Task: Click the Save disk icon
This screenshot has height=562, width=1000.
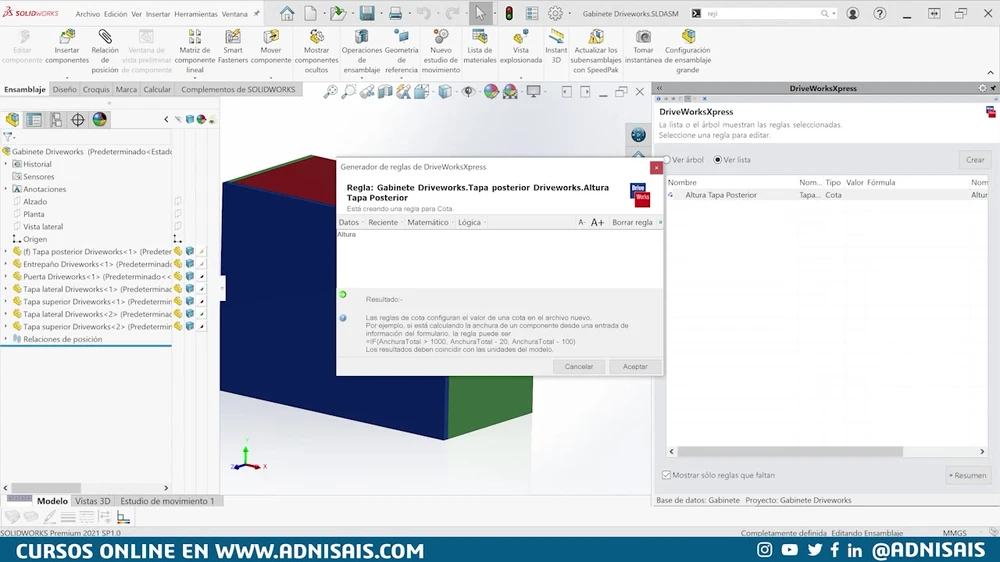Action: (x=367, y=13)
